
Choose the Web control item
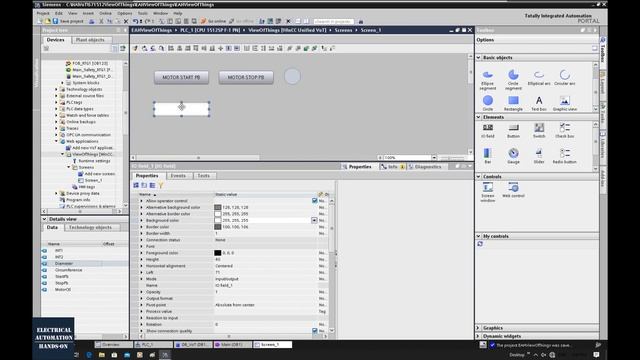point(513,190)
